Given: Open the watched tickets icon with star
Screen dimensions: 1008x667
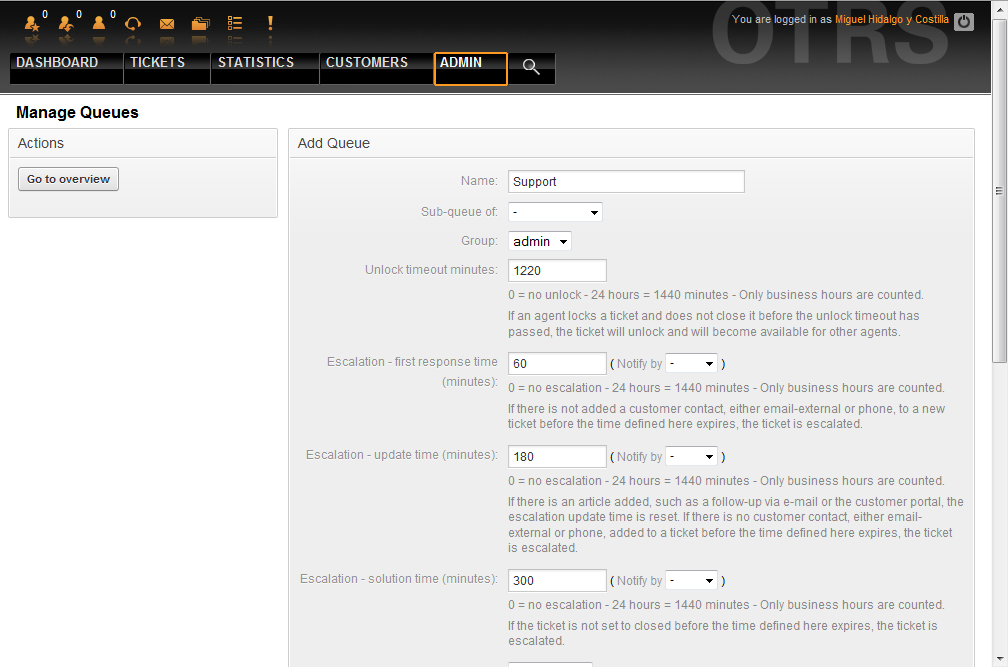Looking at the screenshot, I should tap(33, 23).
